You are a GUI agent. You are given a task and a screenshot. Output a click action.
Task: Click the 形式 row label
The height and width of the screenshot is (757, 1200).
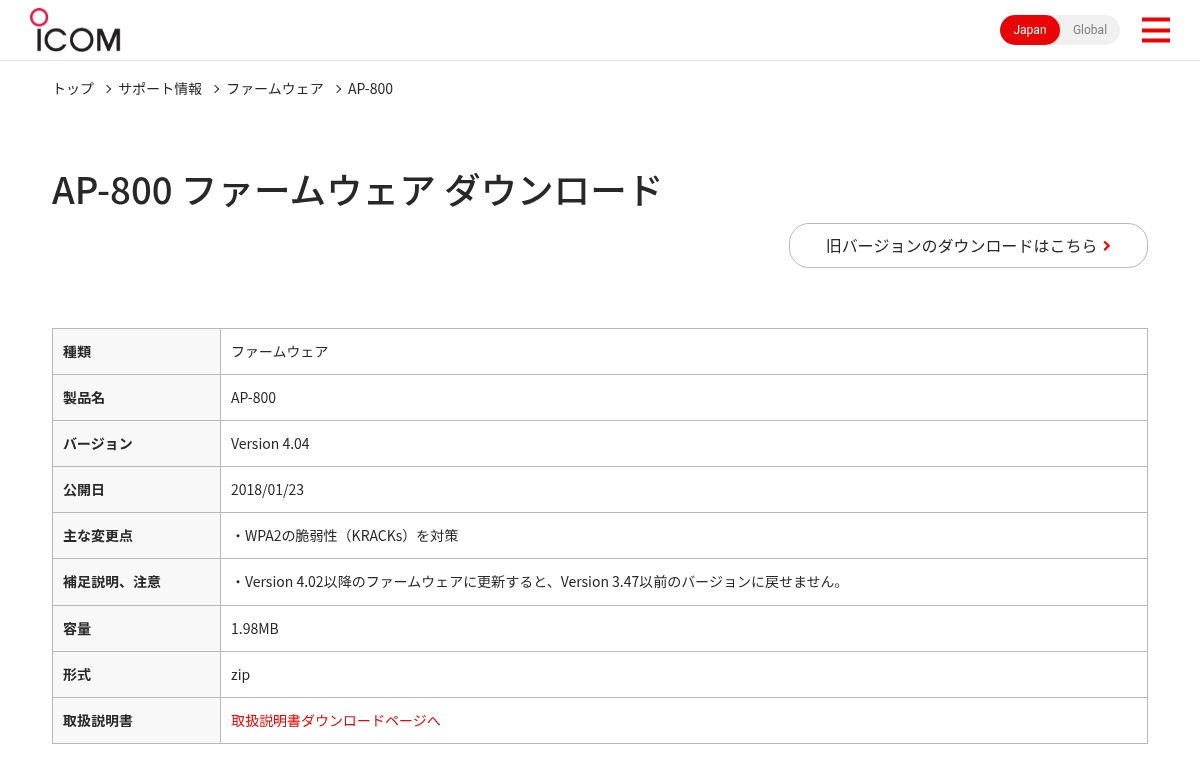pyautogui.click(x=77, y=674)
